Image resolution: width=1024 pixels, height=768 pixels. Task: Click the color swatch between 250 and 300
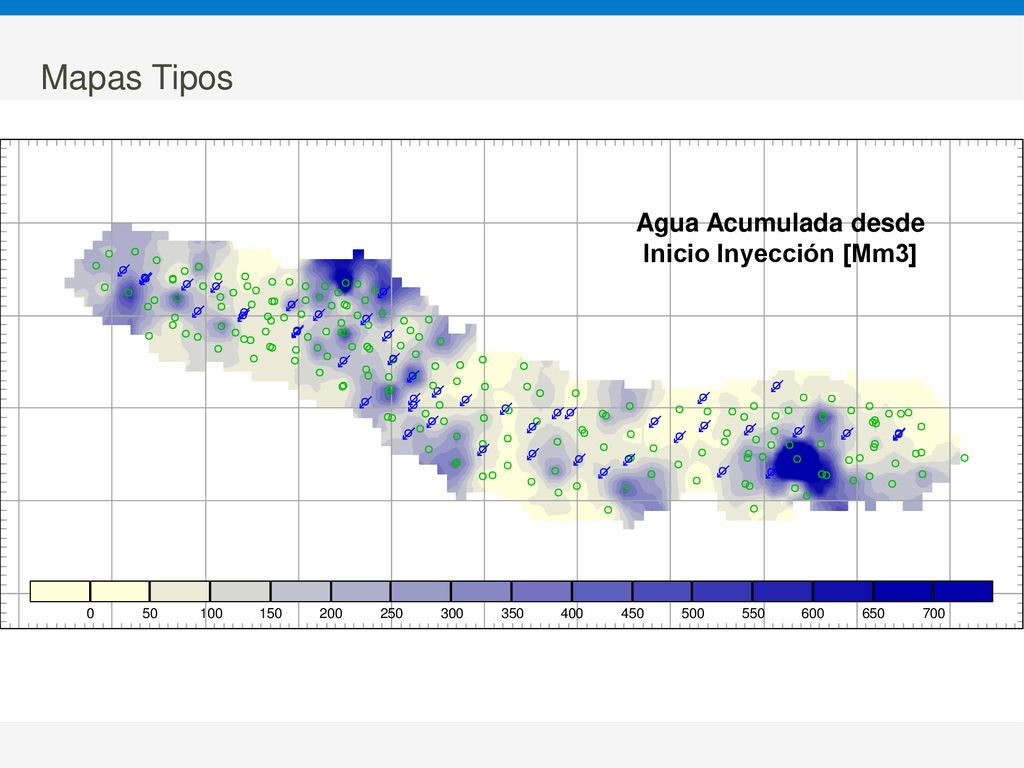pos(421,591)
